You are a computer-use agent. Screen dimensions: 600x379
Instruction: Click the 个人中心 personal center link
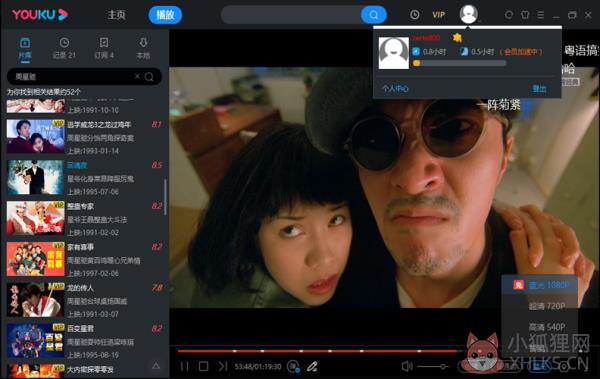click(395, 89)
